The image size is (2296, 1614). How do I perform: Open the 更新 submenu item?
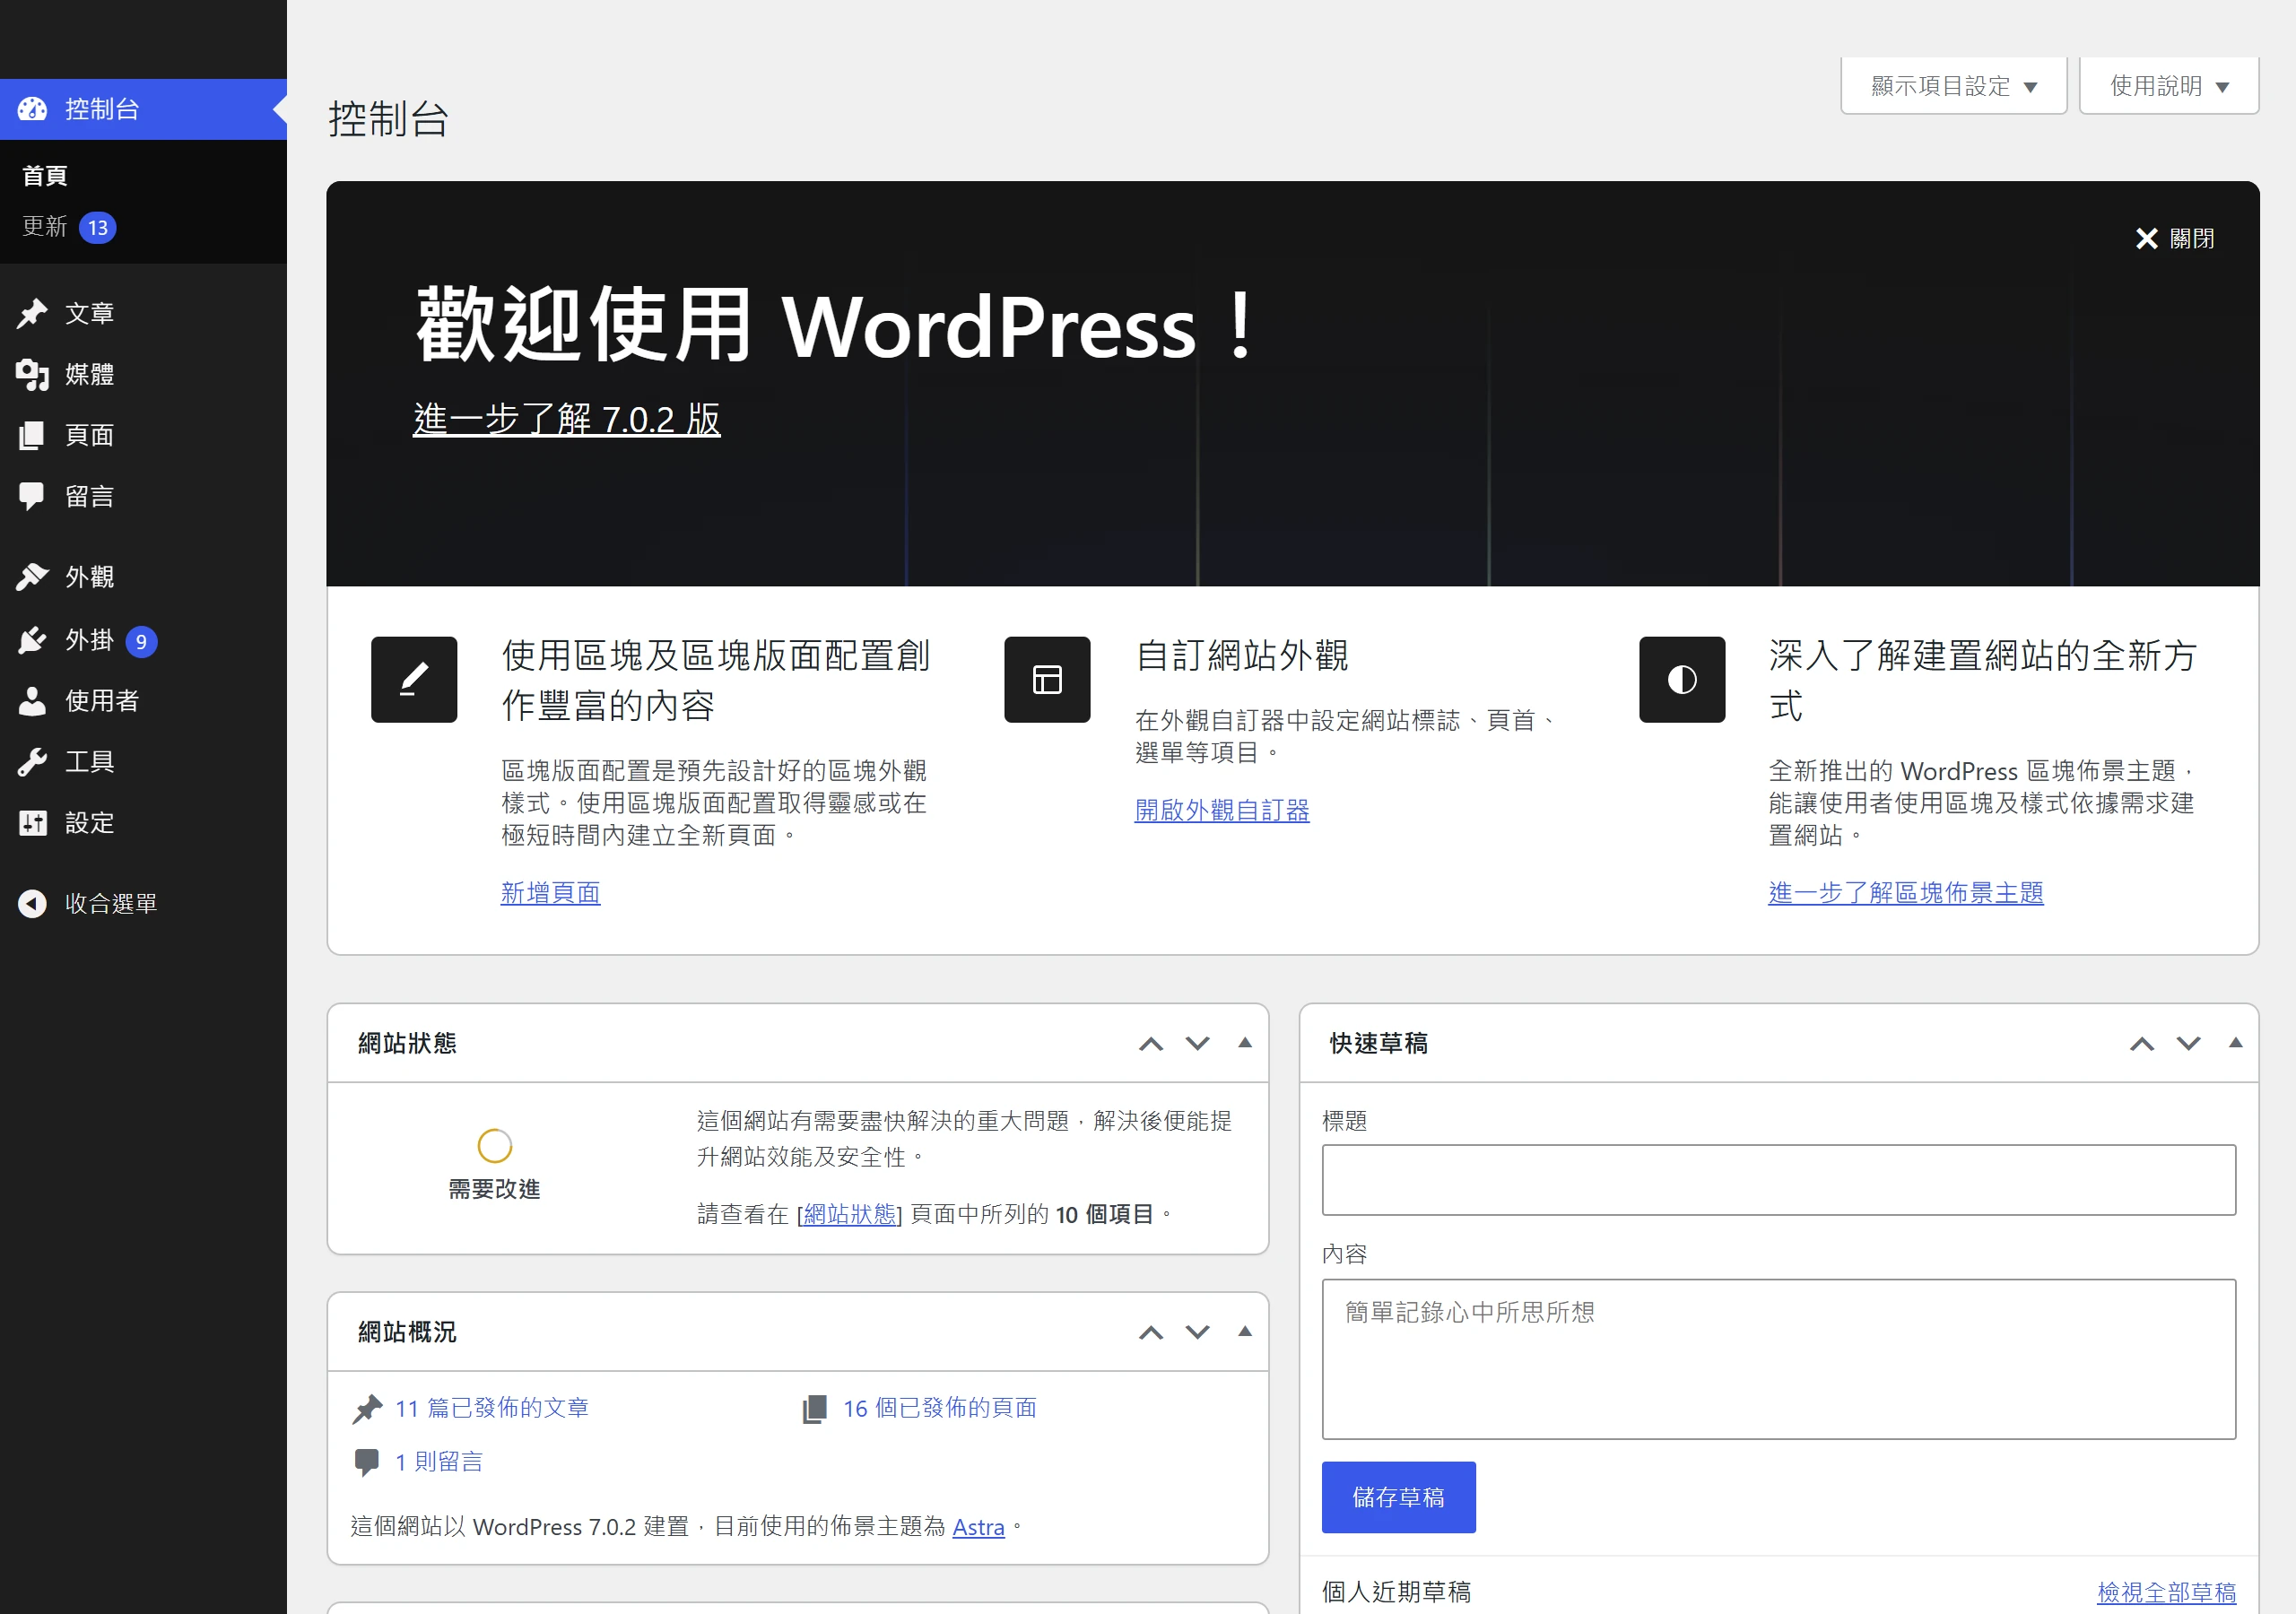coord(45,226)
